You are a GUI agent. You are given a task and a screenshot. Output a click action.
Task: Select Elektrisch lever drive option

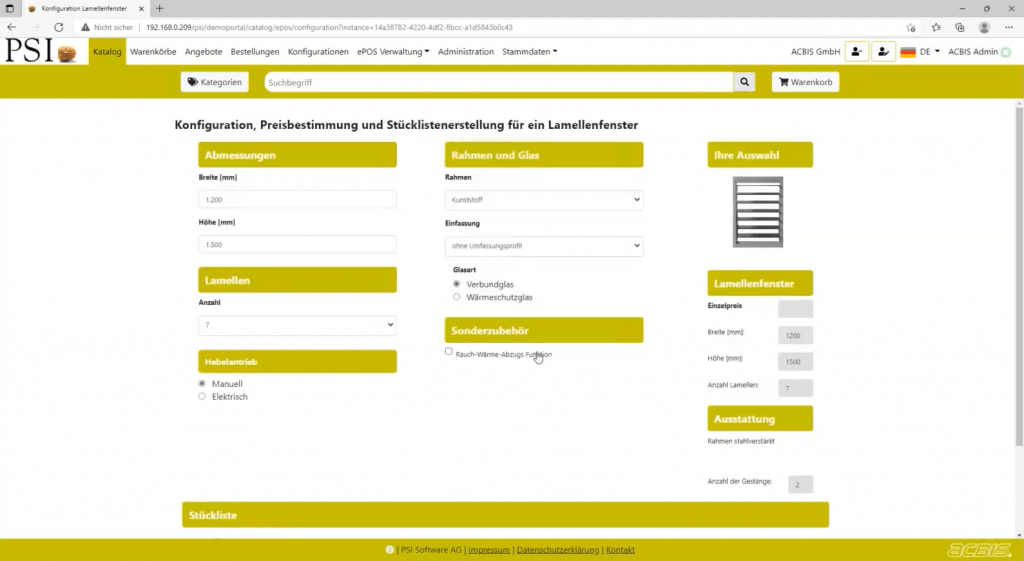click(x=202, y=396)
